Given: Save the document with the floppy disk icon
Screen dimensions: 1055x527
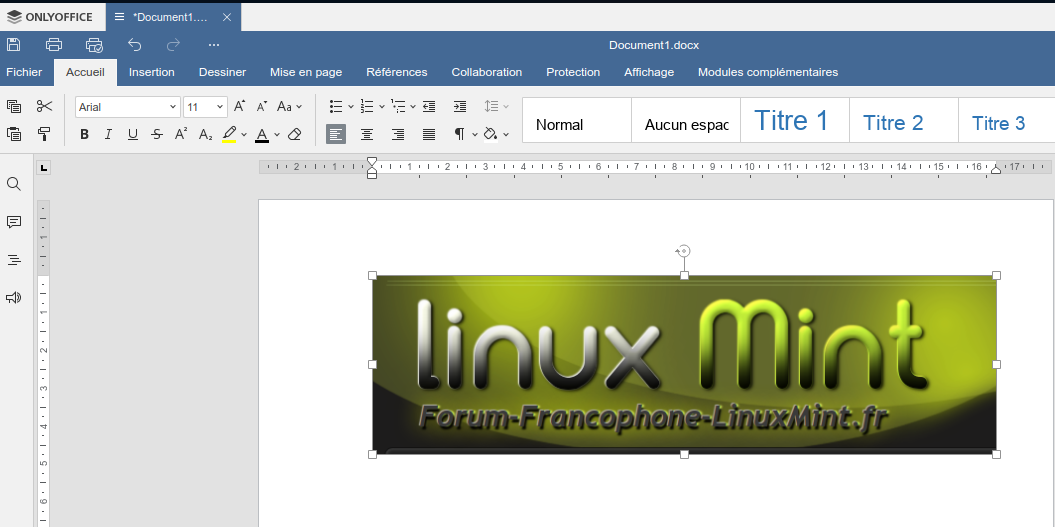Looking at the screenshot, I should point(13,45).
